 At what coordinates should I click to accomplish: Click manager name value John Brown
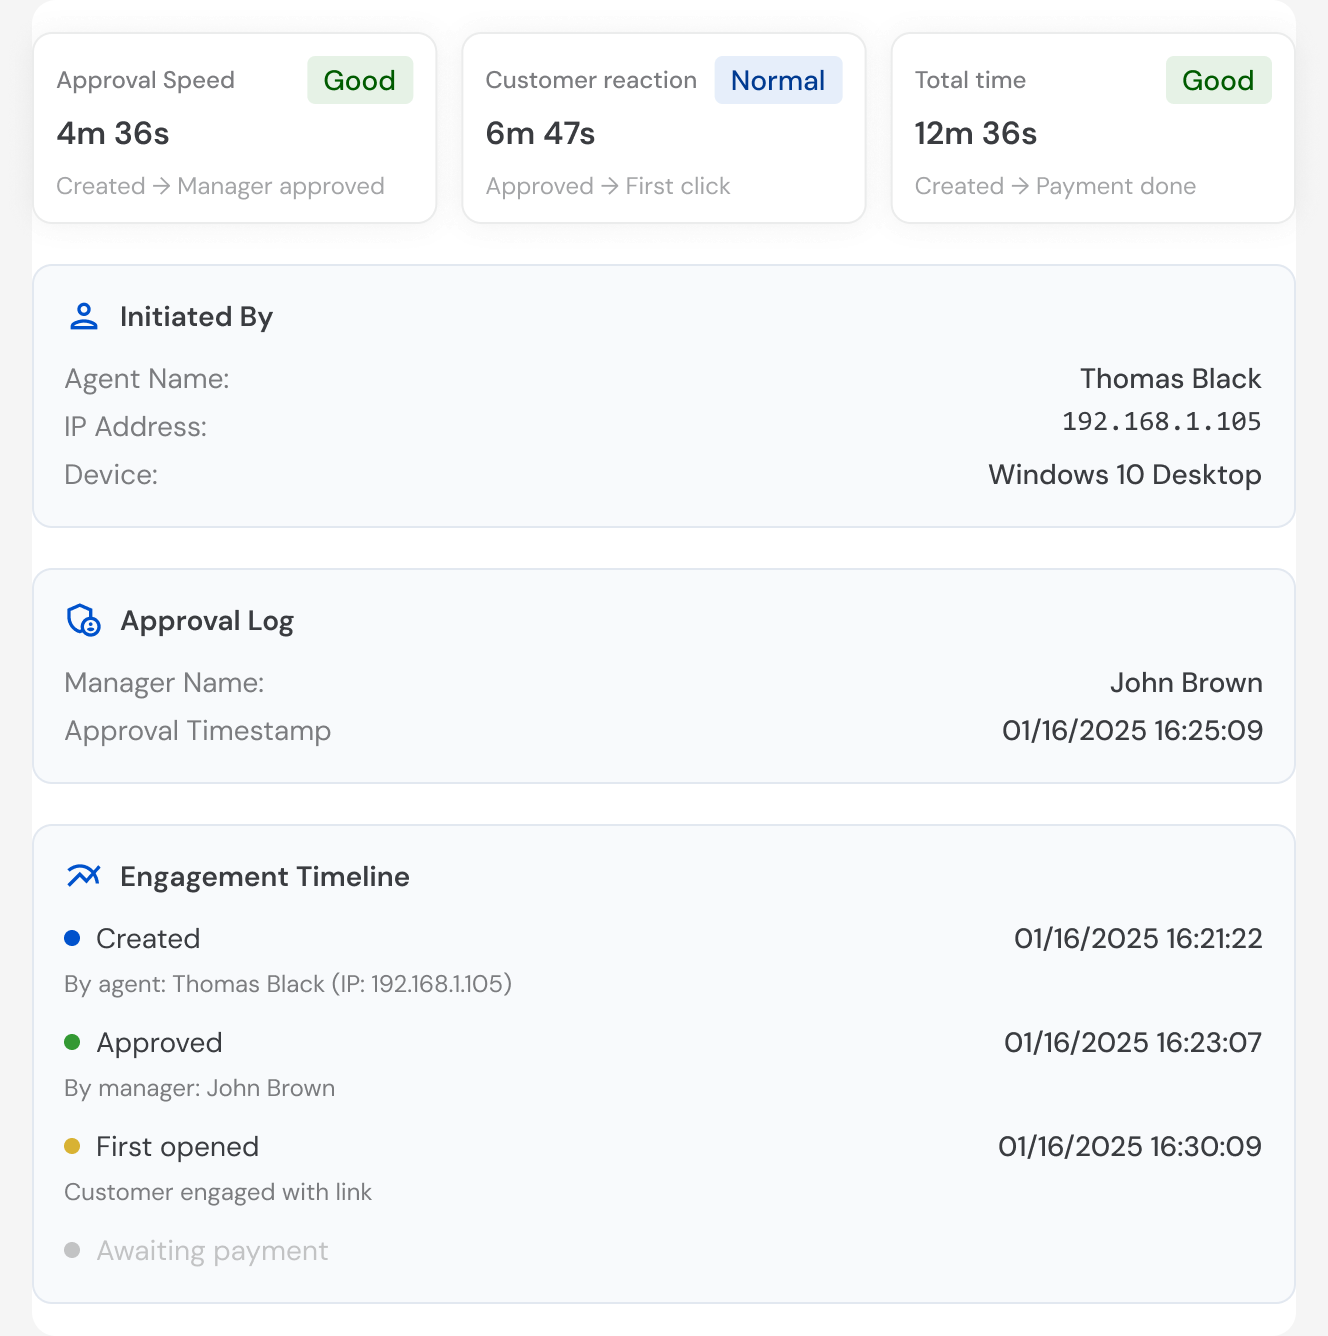1186,683
